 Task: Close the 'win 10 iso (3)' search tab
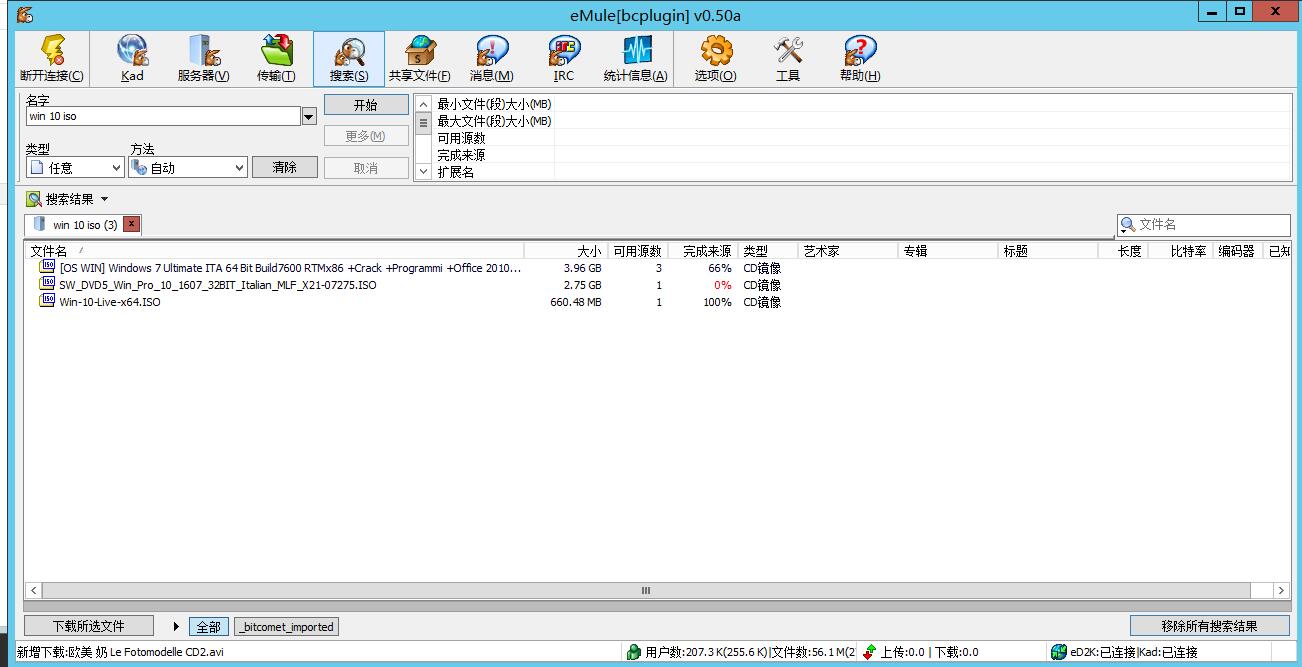(131, 225)
